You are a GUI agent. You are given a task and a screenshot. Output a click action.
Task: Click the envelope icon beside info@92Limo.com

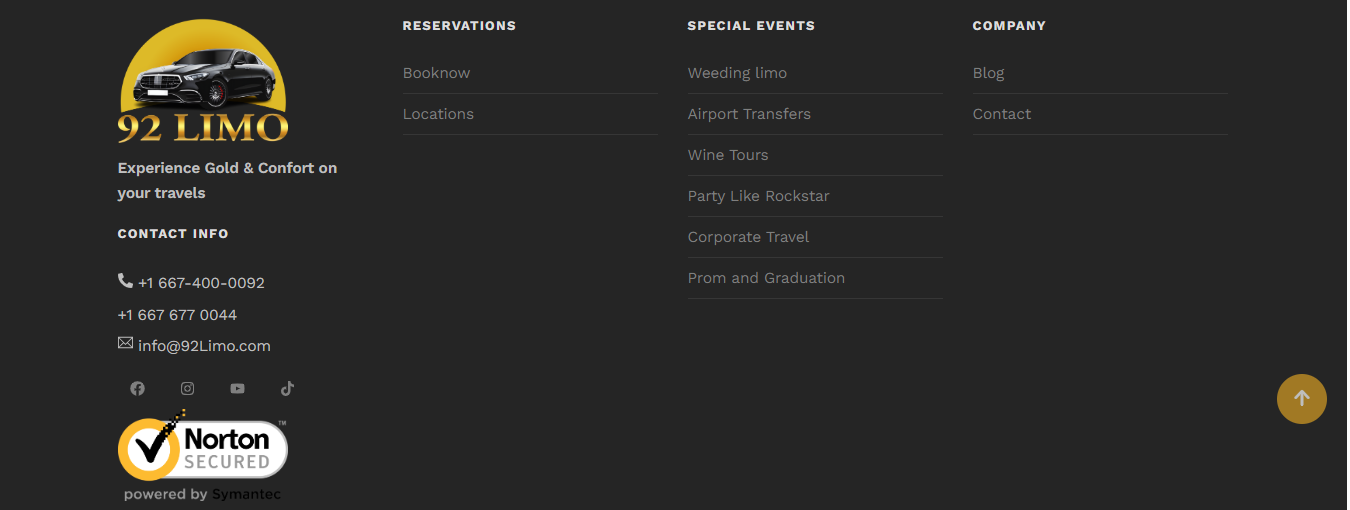click(x=125, y=343)
